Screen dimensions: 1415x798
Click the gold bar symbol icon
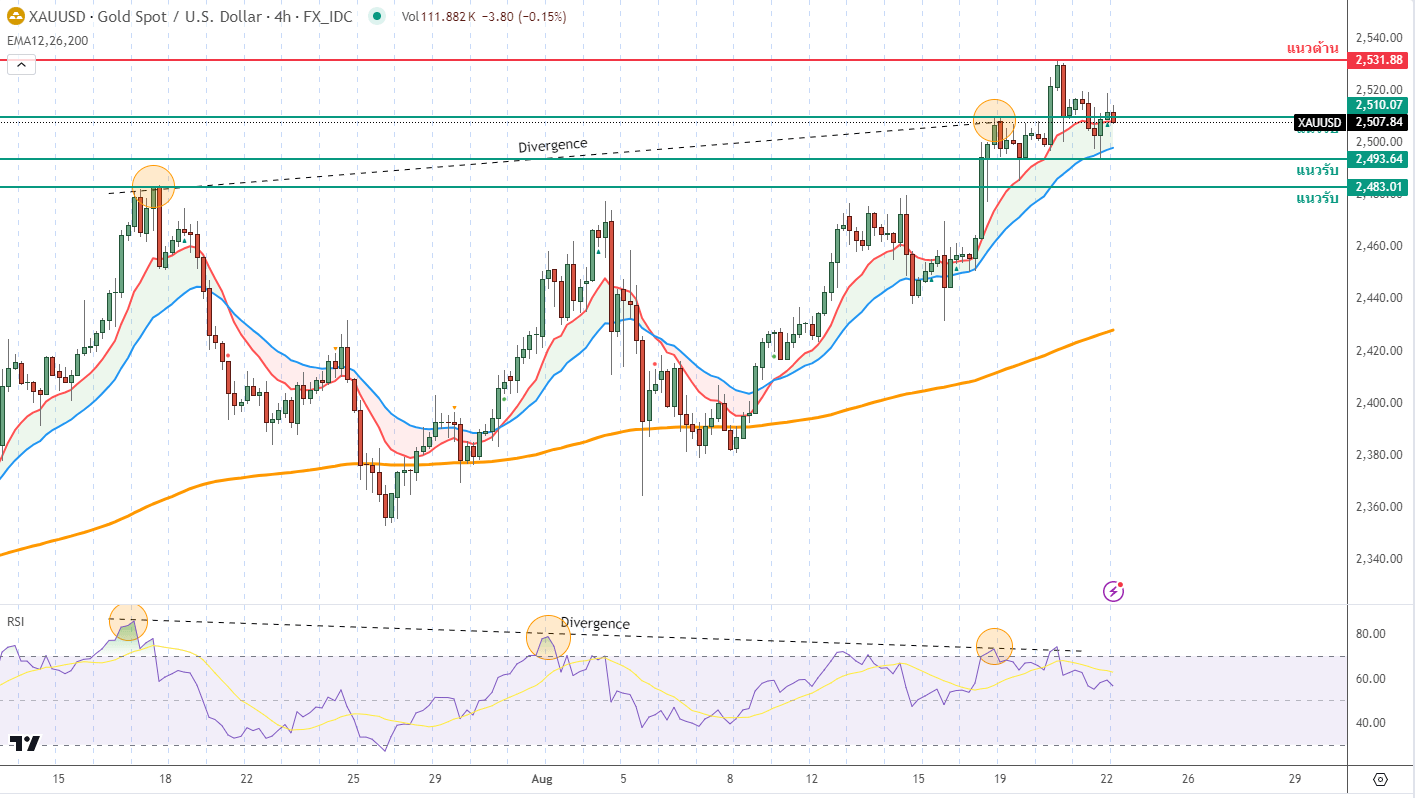coord(15,17)
